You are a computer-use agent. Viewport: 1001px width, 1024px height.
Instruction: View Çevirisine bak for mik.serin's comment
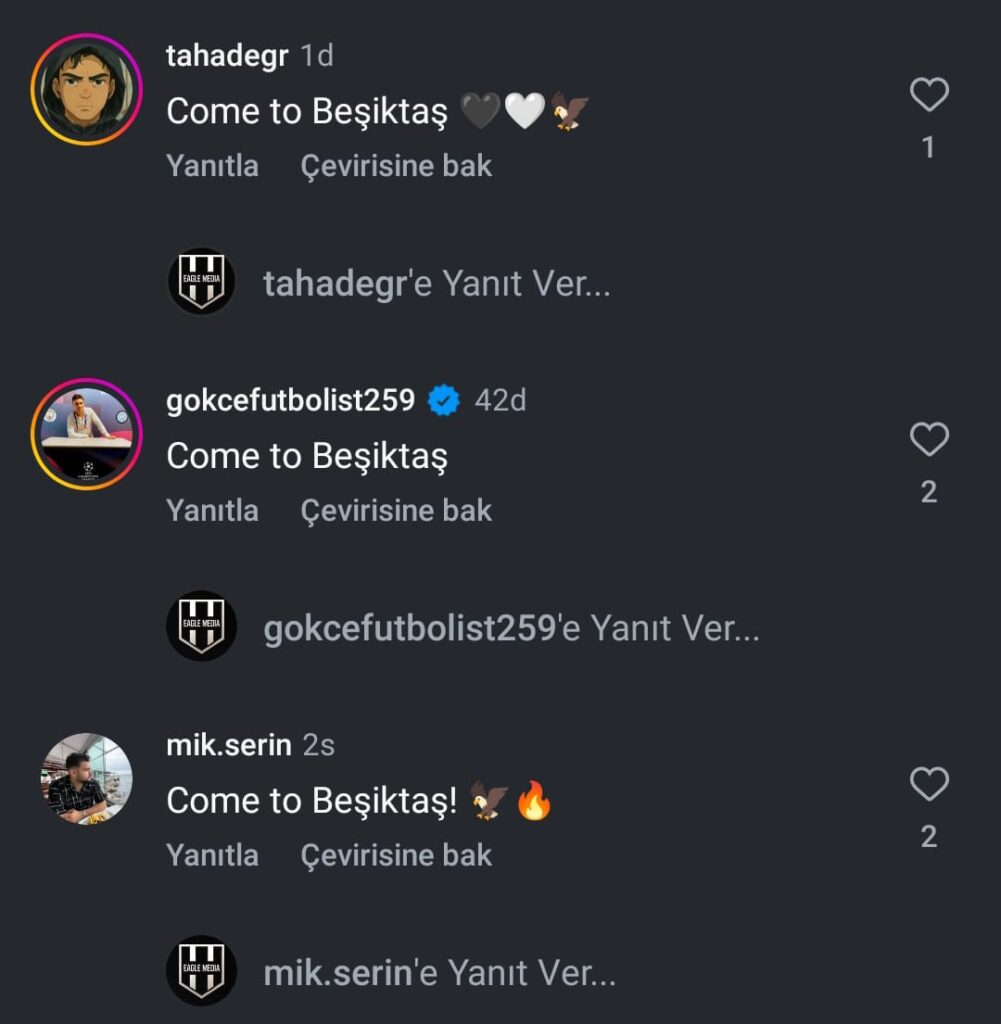coord(396,856)
